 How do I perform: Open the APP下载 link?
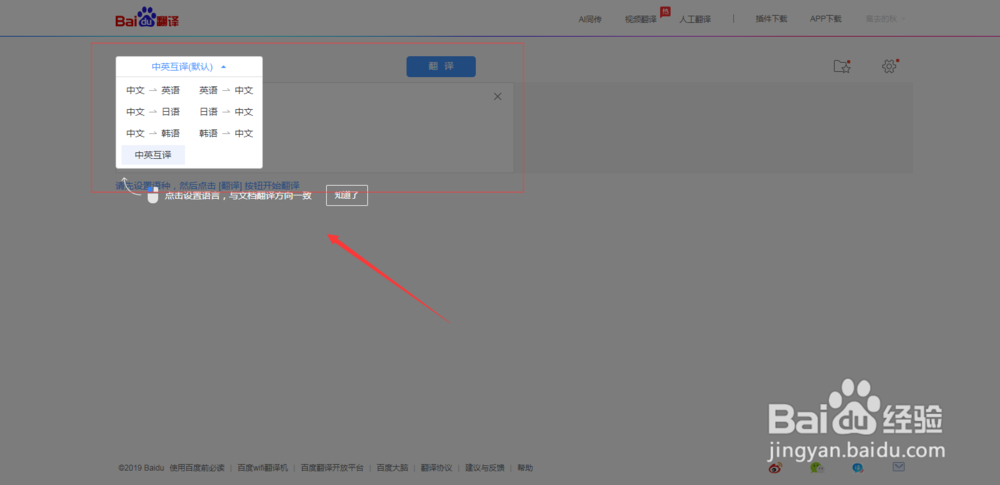pos(826,19)
